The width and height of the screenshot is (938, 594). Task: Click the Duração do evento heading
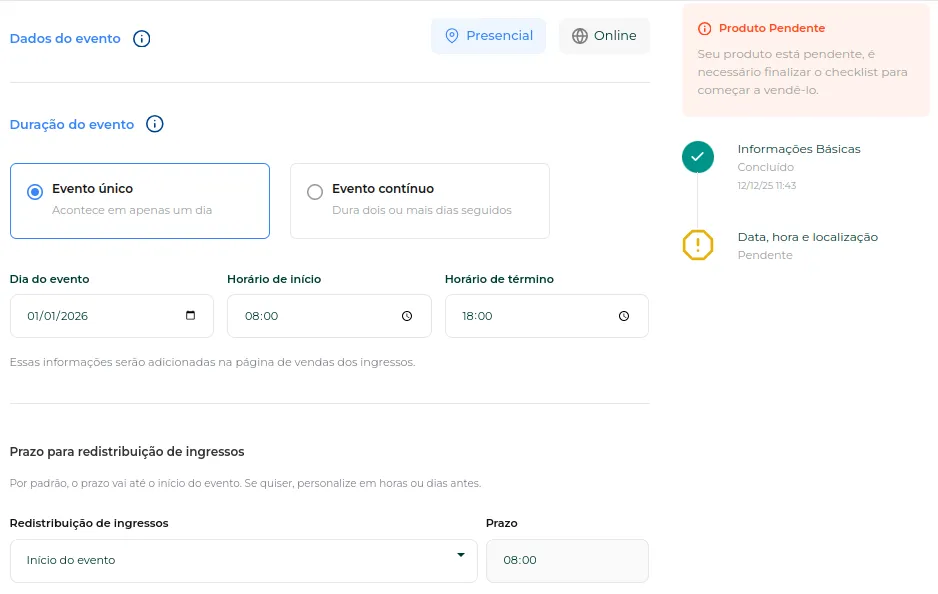pyautogui.click(x=72, y=124)
